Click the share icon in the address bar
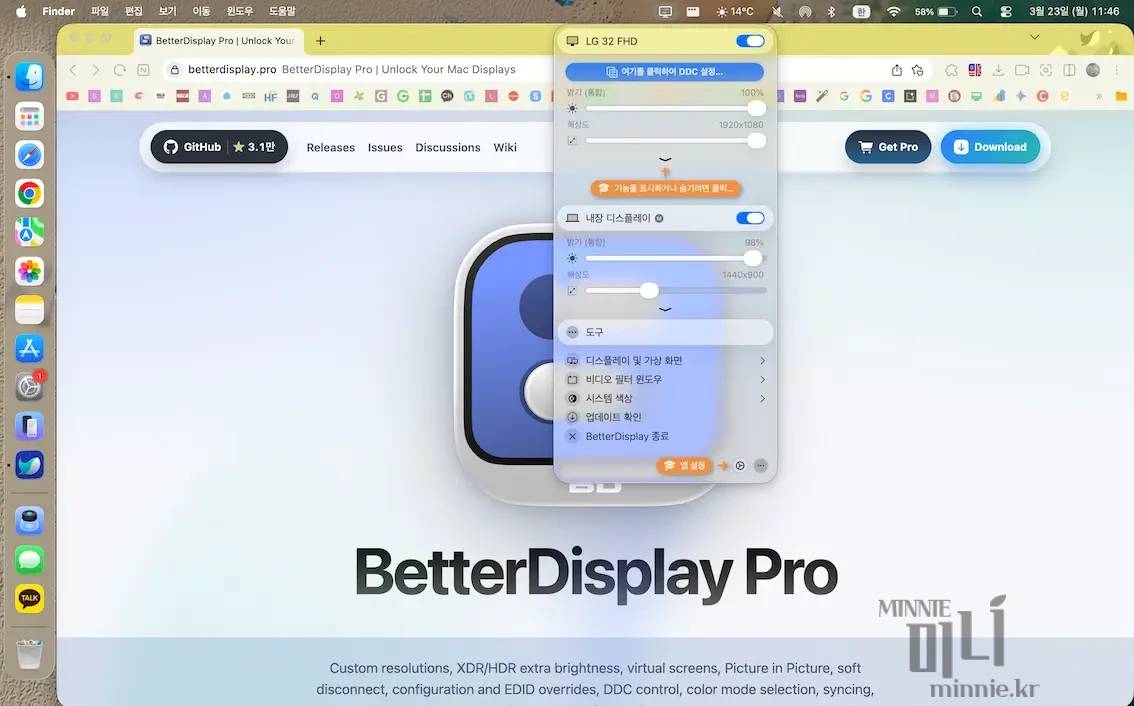 click(897, 70)
